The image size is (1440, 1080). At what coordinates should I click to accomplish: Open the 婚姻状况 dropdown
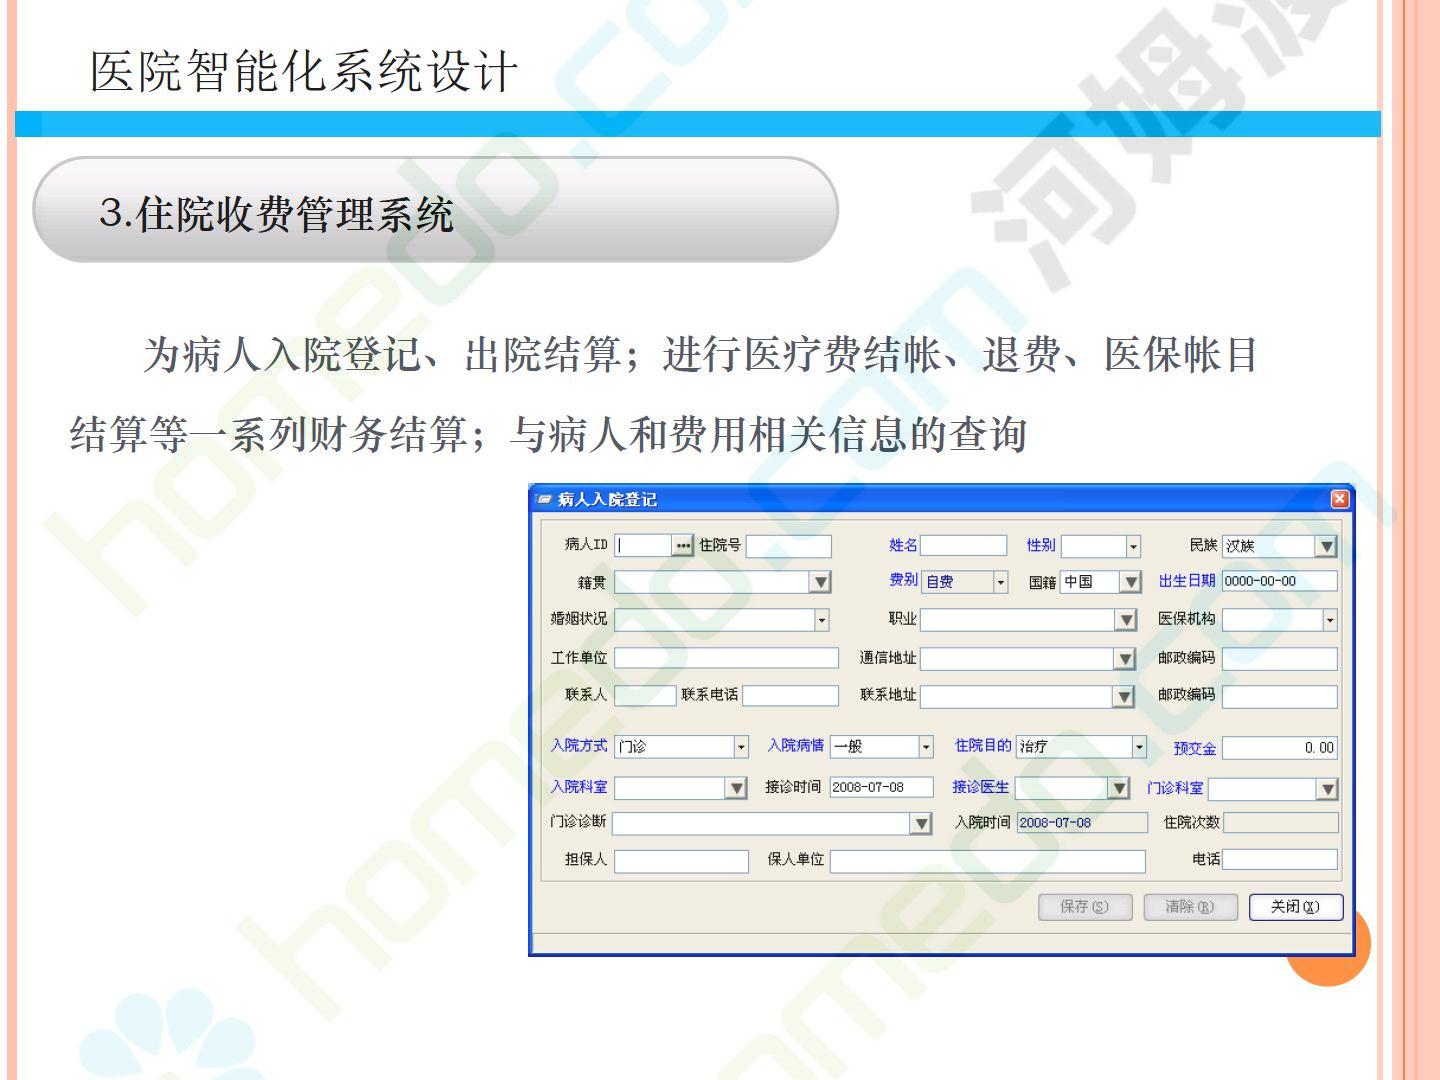pos(821,620)
